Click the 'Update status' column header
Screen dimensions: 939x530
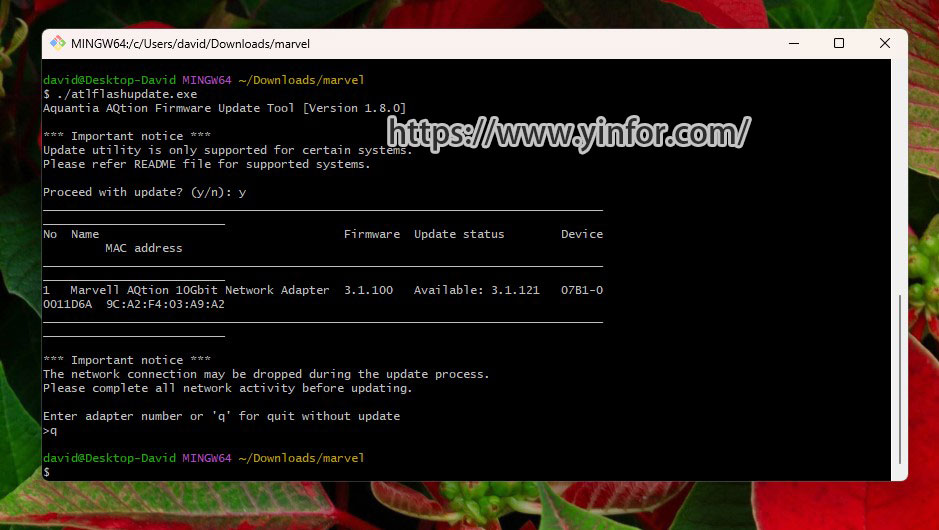[x=459, y=234]
